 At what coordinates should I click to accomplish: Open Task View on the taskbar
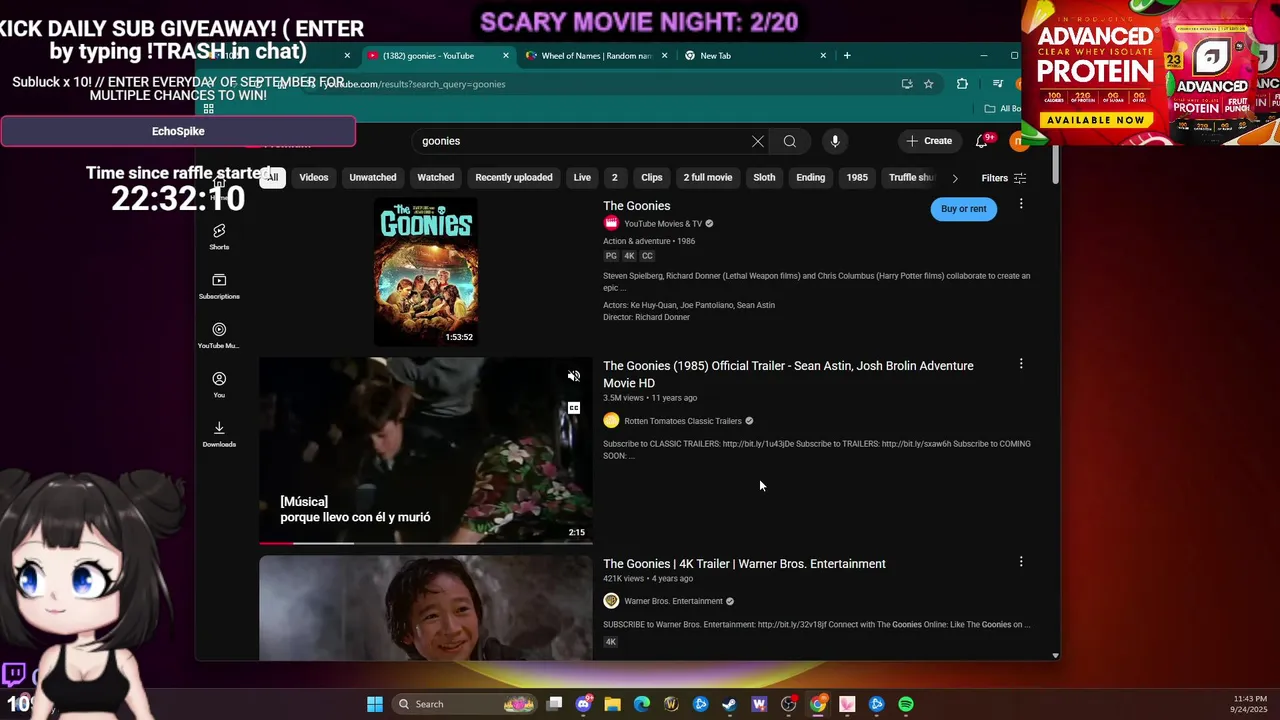pyautogui.click(x=555, y=704)
